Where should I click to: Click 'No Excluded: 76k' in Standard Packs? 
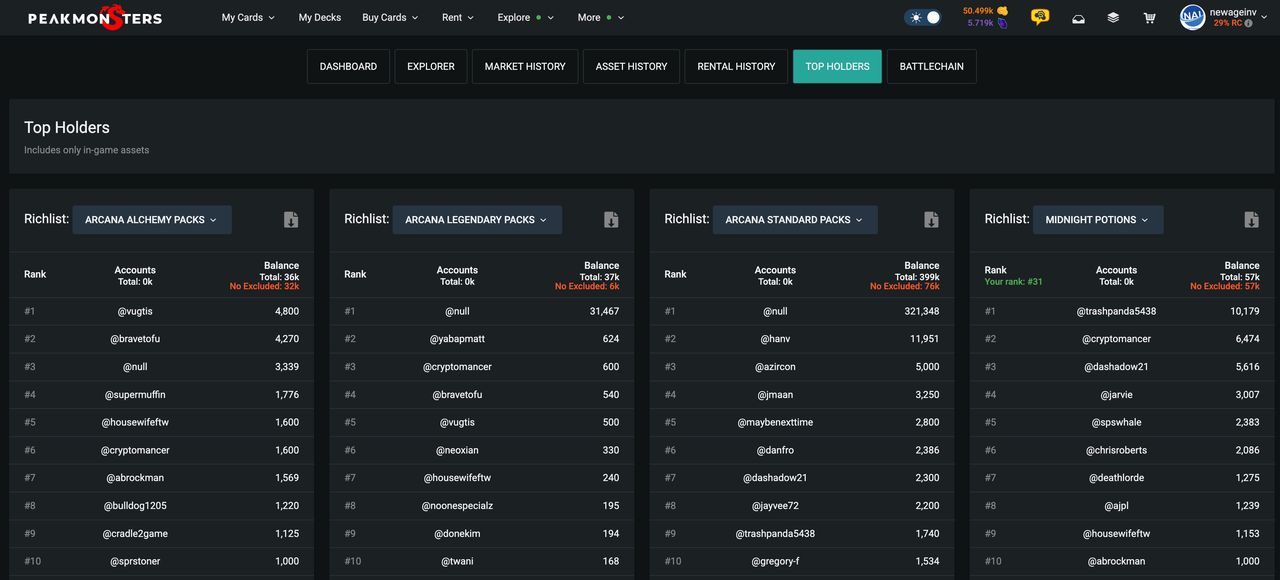point(904,287)
